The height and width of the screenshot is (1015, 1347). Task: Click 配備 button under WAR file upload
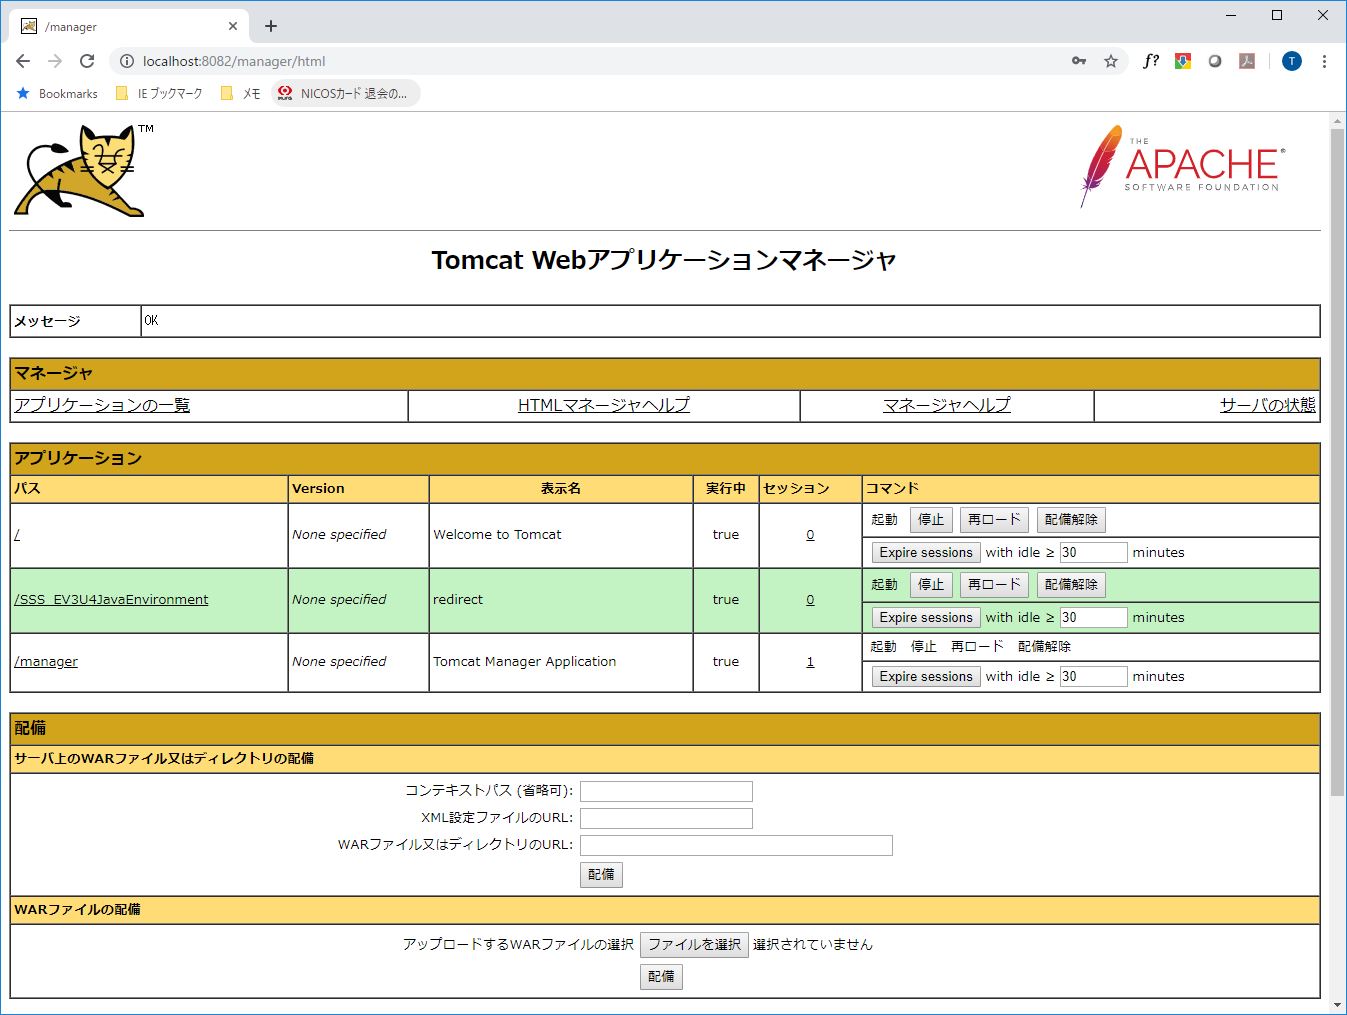(x=661, y=977)
